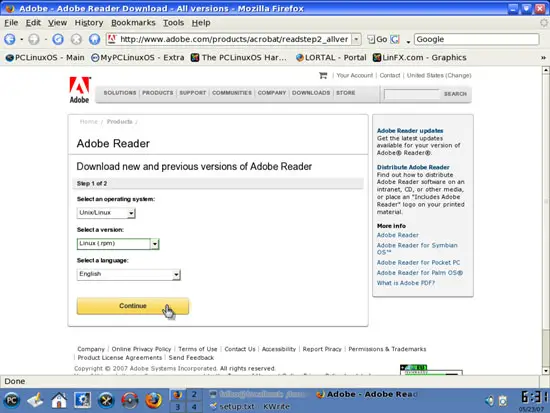The height and width of the screenshot is (413, 550).
Task: Open the SUPPORT navigation tab
Action: (x=193, y=93)
